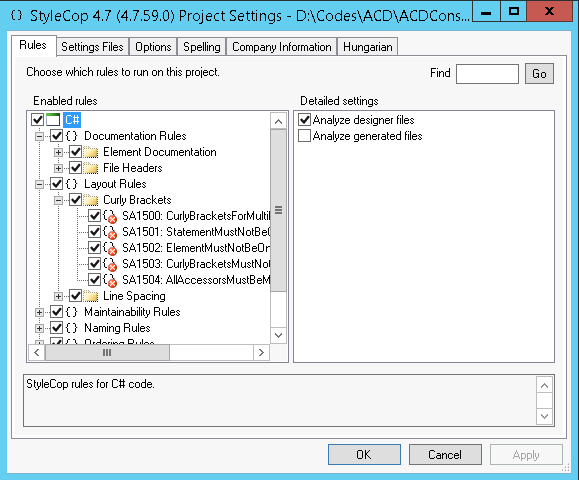Click the StyleCop title bar braces icon
Screen dimensions: 579x480
point(17,15)
